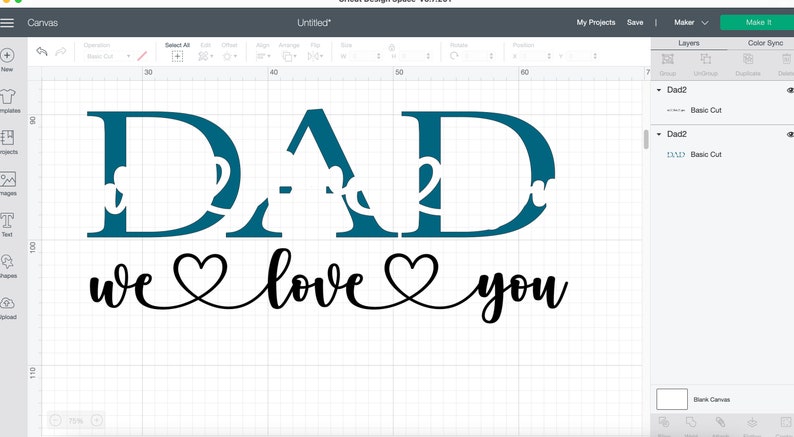The height and width of the screenshot is (437, 794).
Task: Click the Position X input field
Action: pos(535,56)
